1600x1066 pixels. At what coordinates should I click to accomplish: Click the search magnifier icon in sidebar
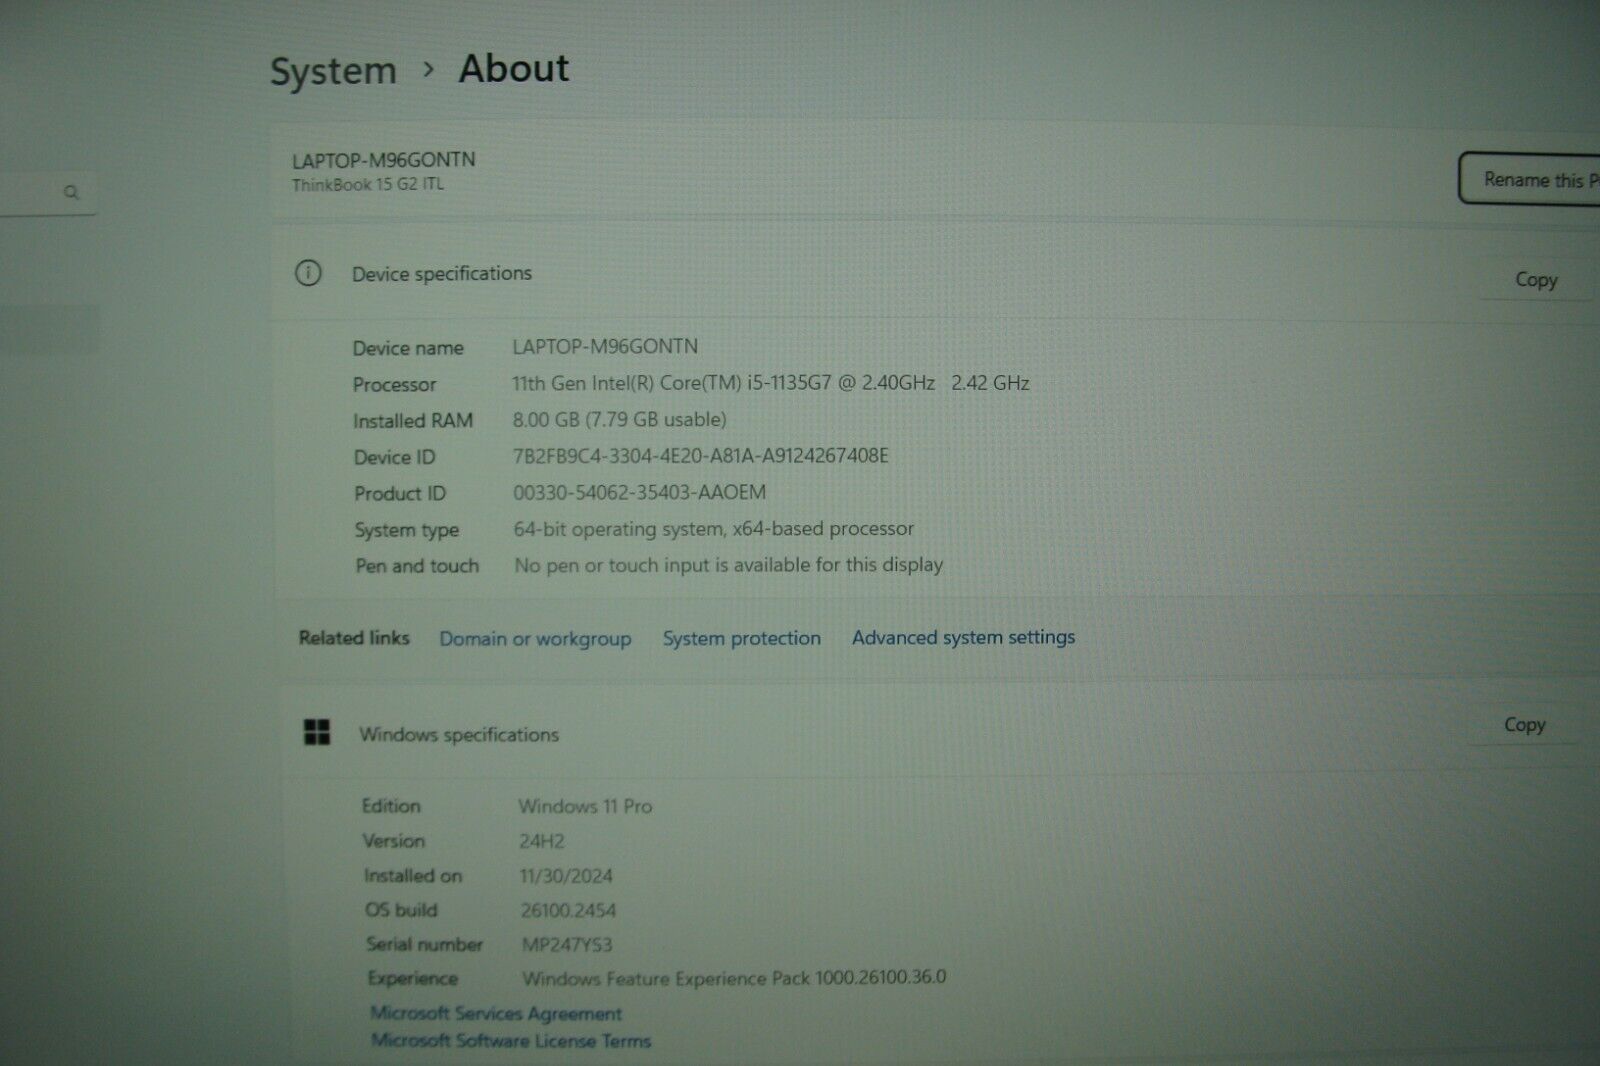[x=71, y=192]
